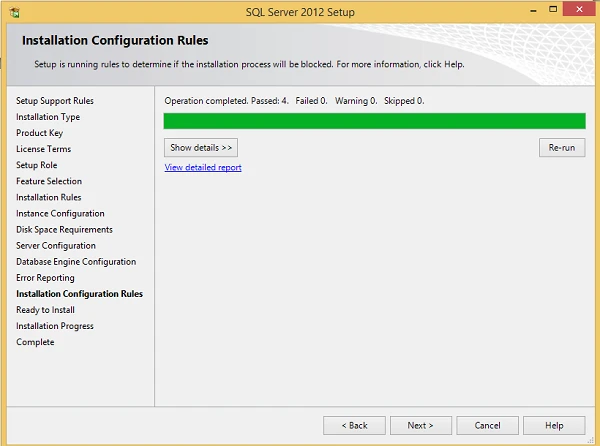Select Server Configuration step
The height and width of the screenshot is (446, 600).
coord(56,246)
